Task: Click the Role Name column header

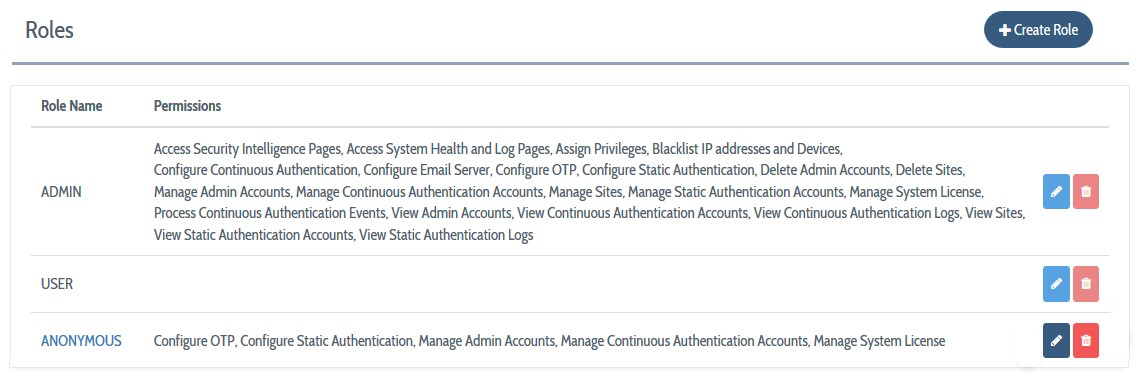Action: click(72, 106)
